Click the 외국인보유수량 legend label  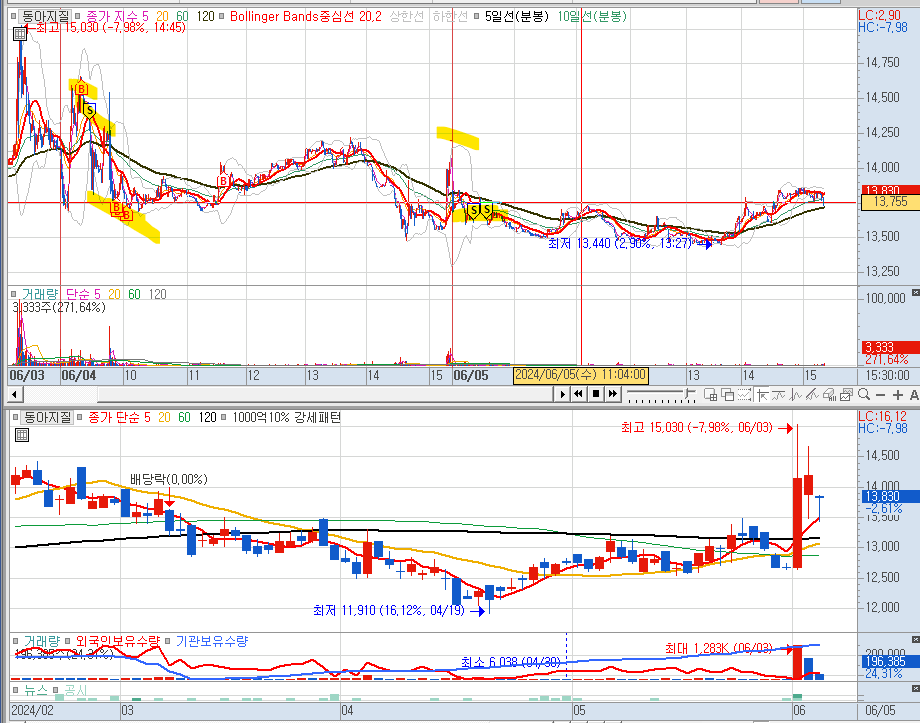(118, 641)
